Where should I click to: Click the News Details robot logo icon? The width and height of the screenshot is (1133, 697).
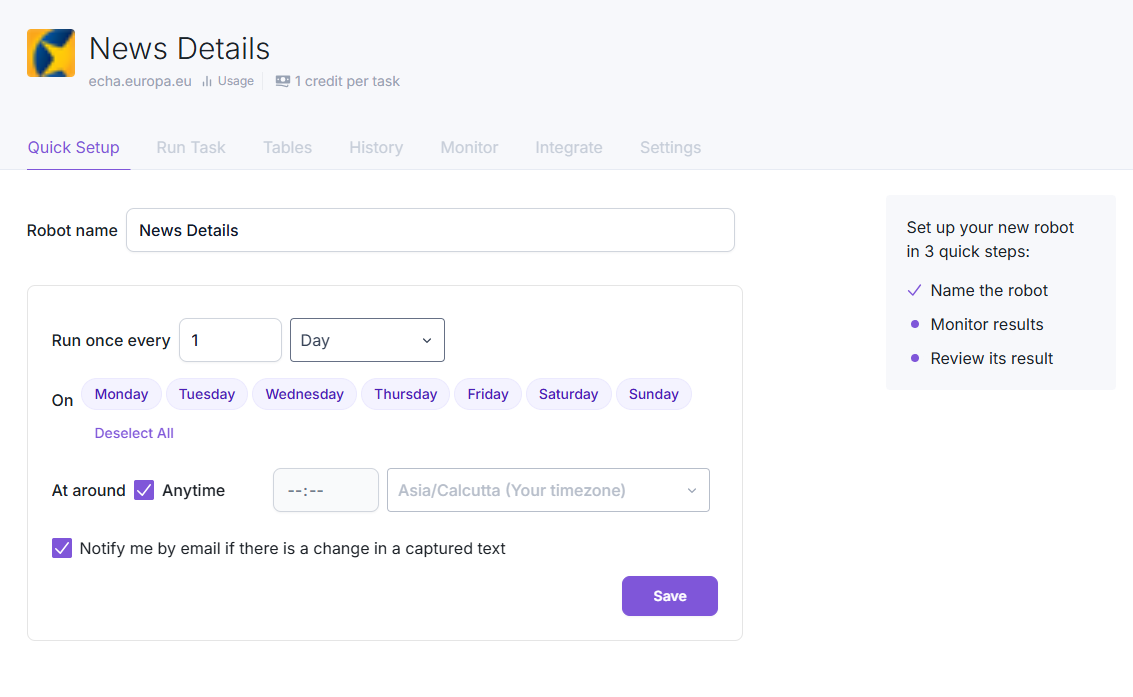pos(51,53)
